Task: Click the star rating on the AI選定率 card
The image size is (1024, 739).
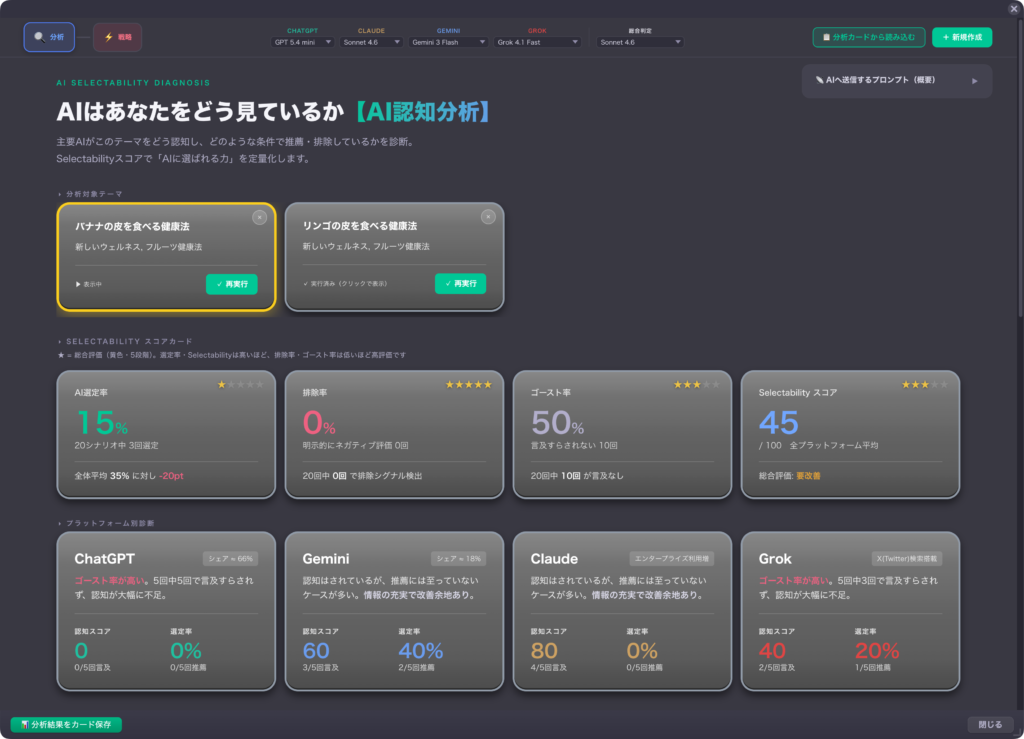Action: (241, 384)
